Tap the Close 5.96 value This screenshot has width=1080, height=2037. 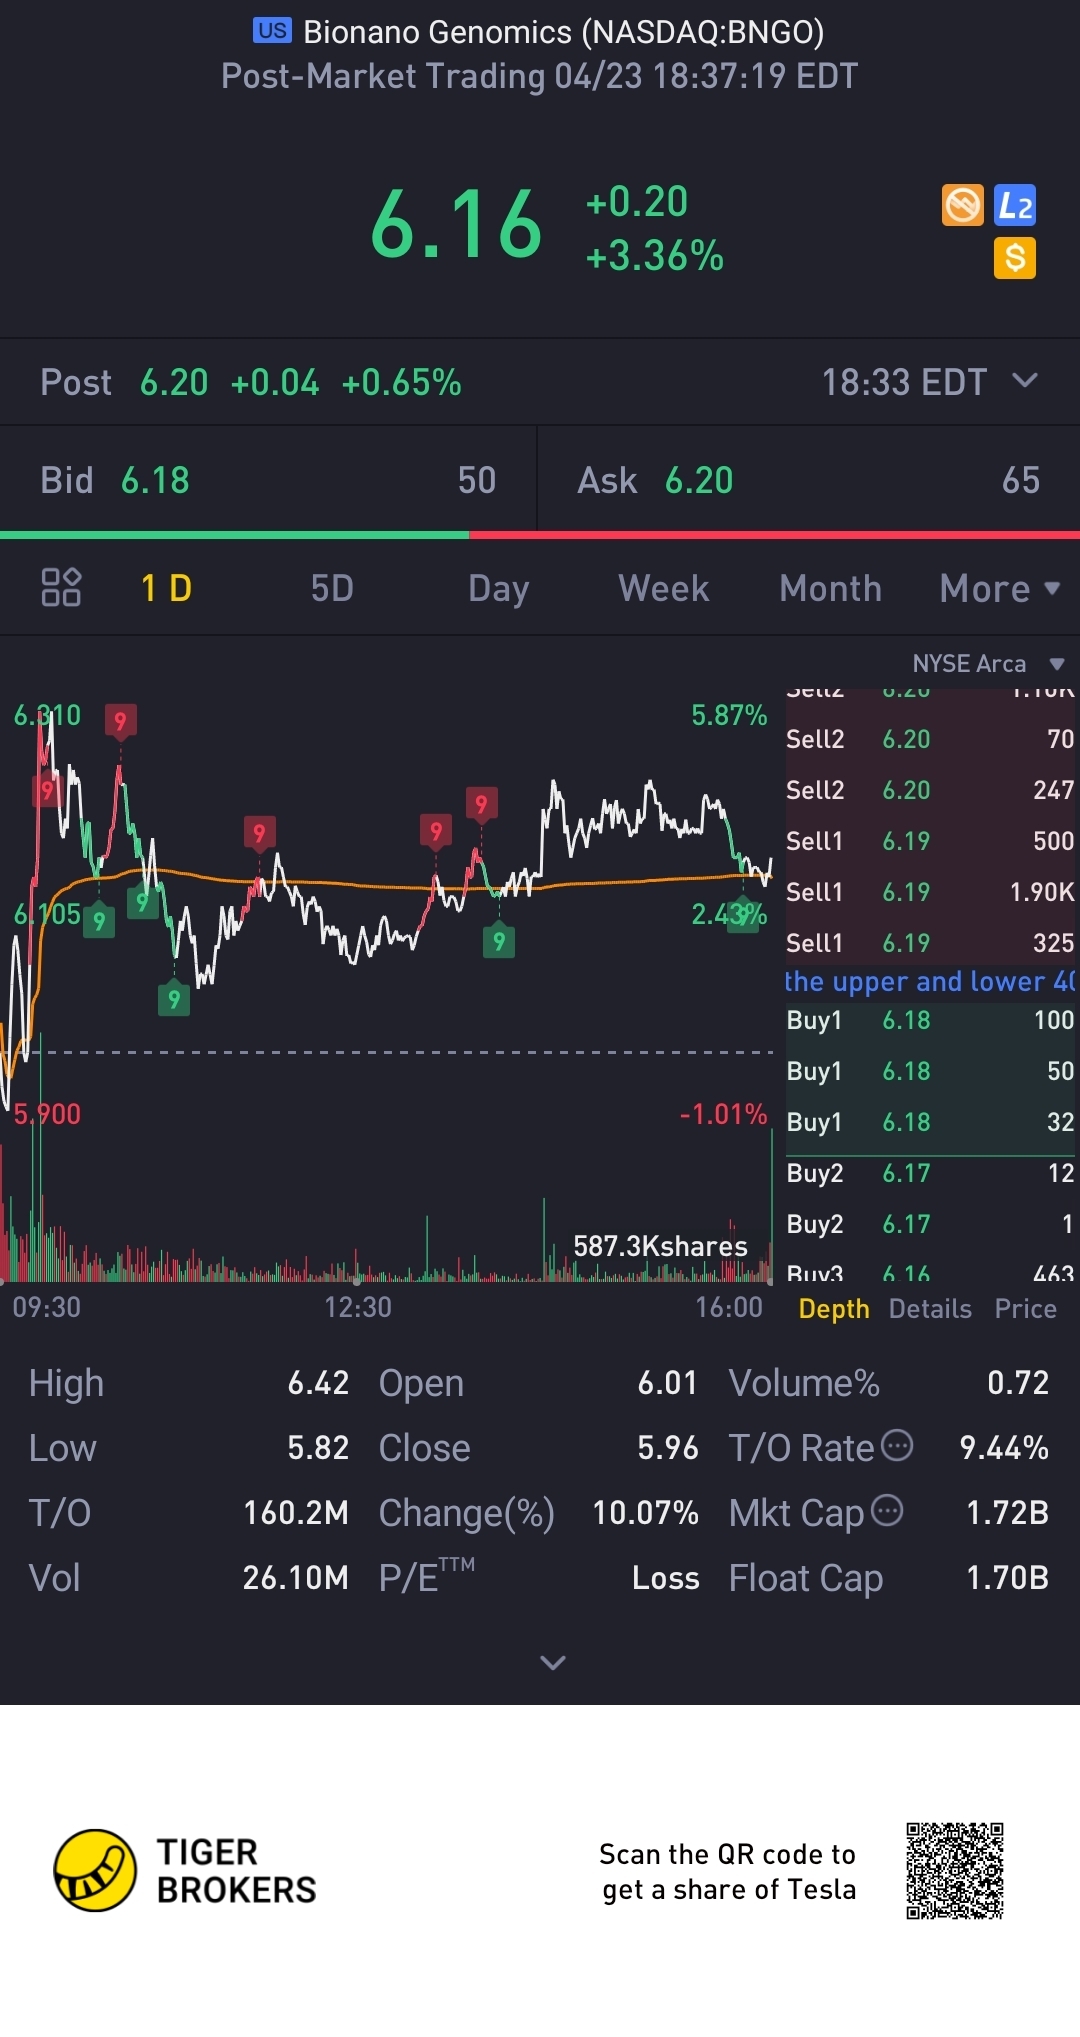coord(668,1448)
